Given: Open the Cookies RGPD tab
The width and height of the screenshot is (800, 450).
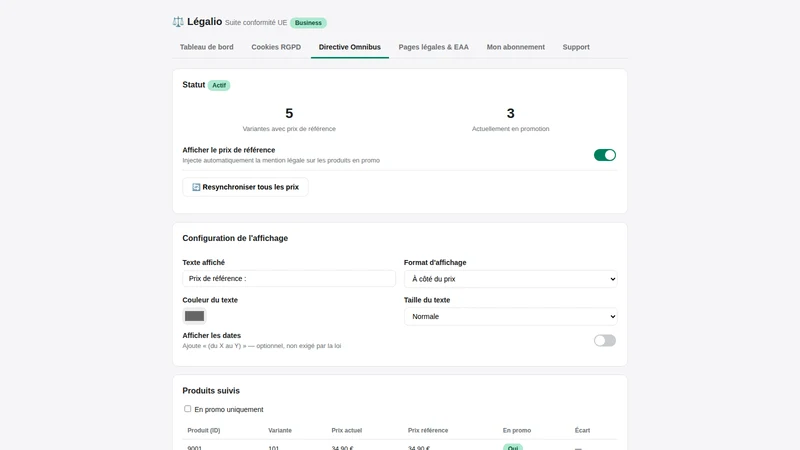Looking at the screenshot, I should [276, 47].
